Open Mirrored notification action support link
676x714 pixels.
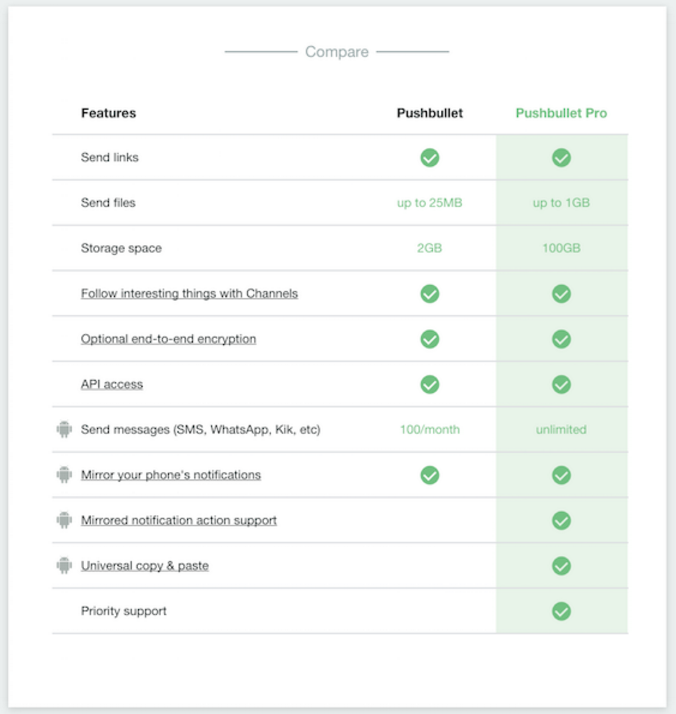179,520
